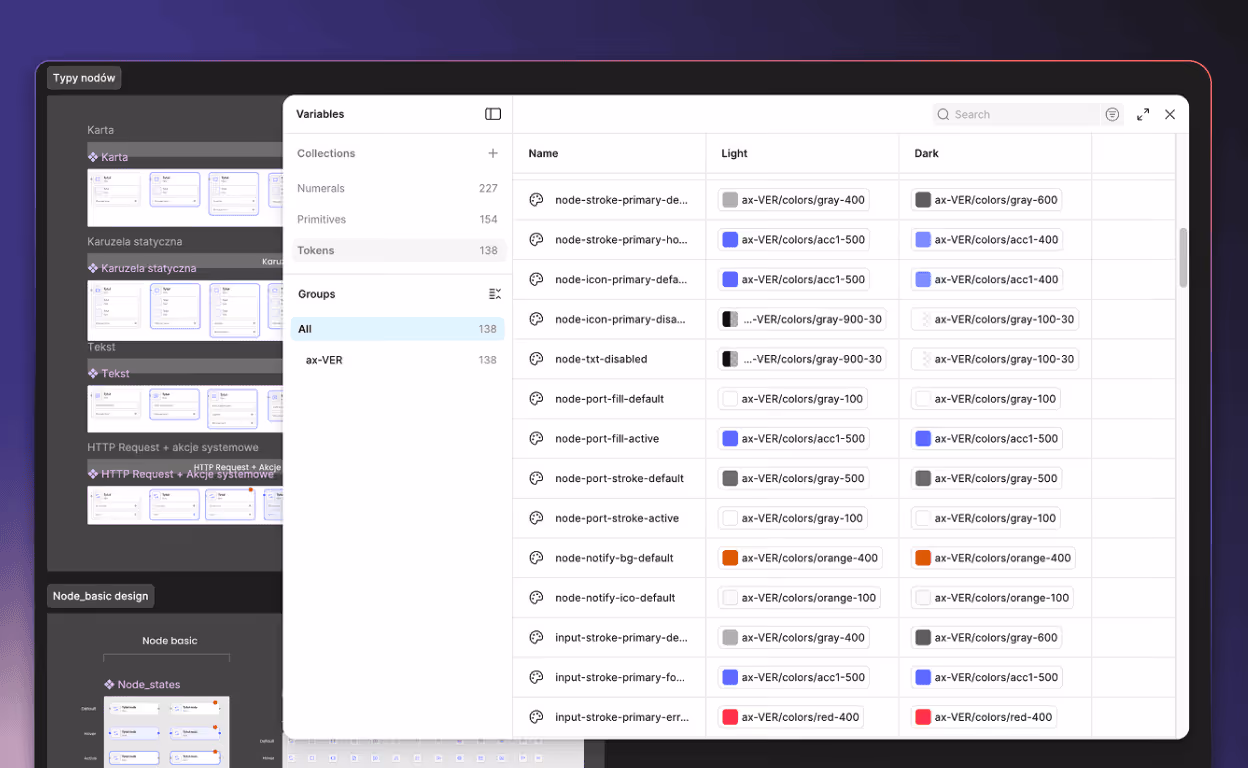Click red-400 Light swatch for input-stroke-primary-err...
Viewport: 1248px width, 768px height.
730,717
